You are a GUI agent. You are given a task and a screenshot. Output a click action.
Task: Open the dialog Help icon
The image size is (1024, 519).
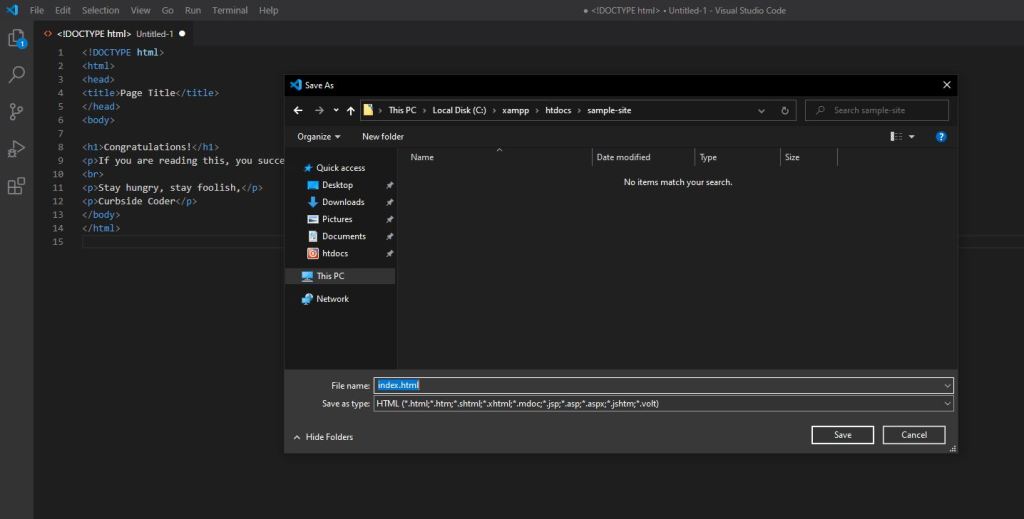[x=941, y=136]
